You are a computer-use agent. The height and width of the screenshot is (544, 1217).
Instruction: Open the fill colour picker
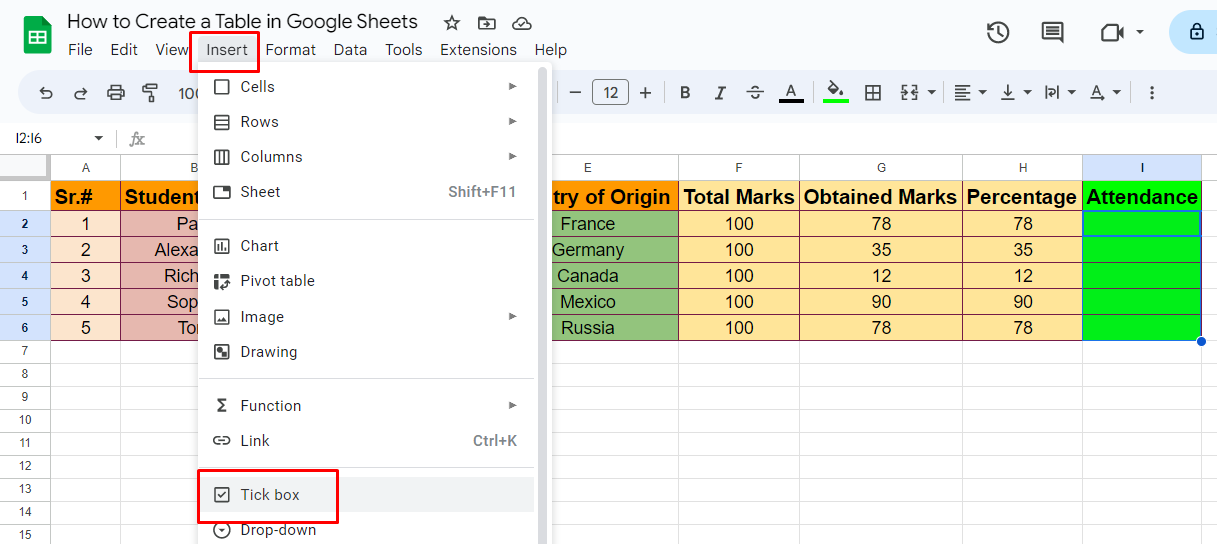(836, 93)
